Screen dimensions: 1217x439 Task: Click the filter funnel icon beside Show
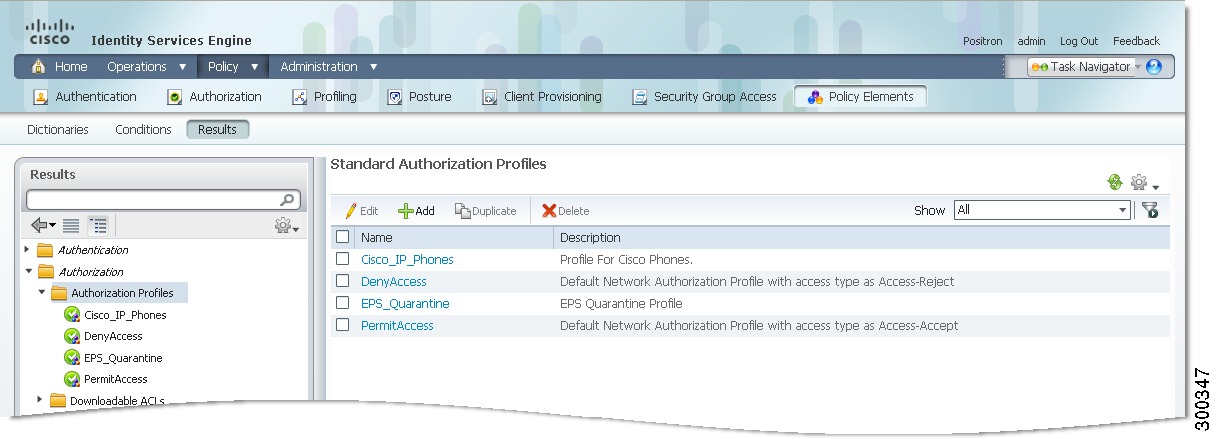click(x=1150, y=210)
